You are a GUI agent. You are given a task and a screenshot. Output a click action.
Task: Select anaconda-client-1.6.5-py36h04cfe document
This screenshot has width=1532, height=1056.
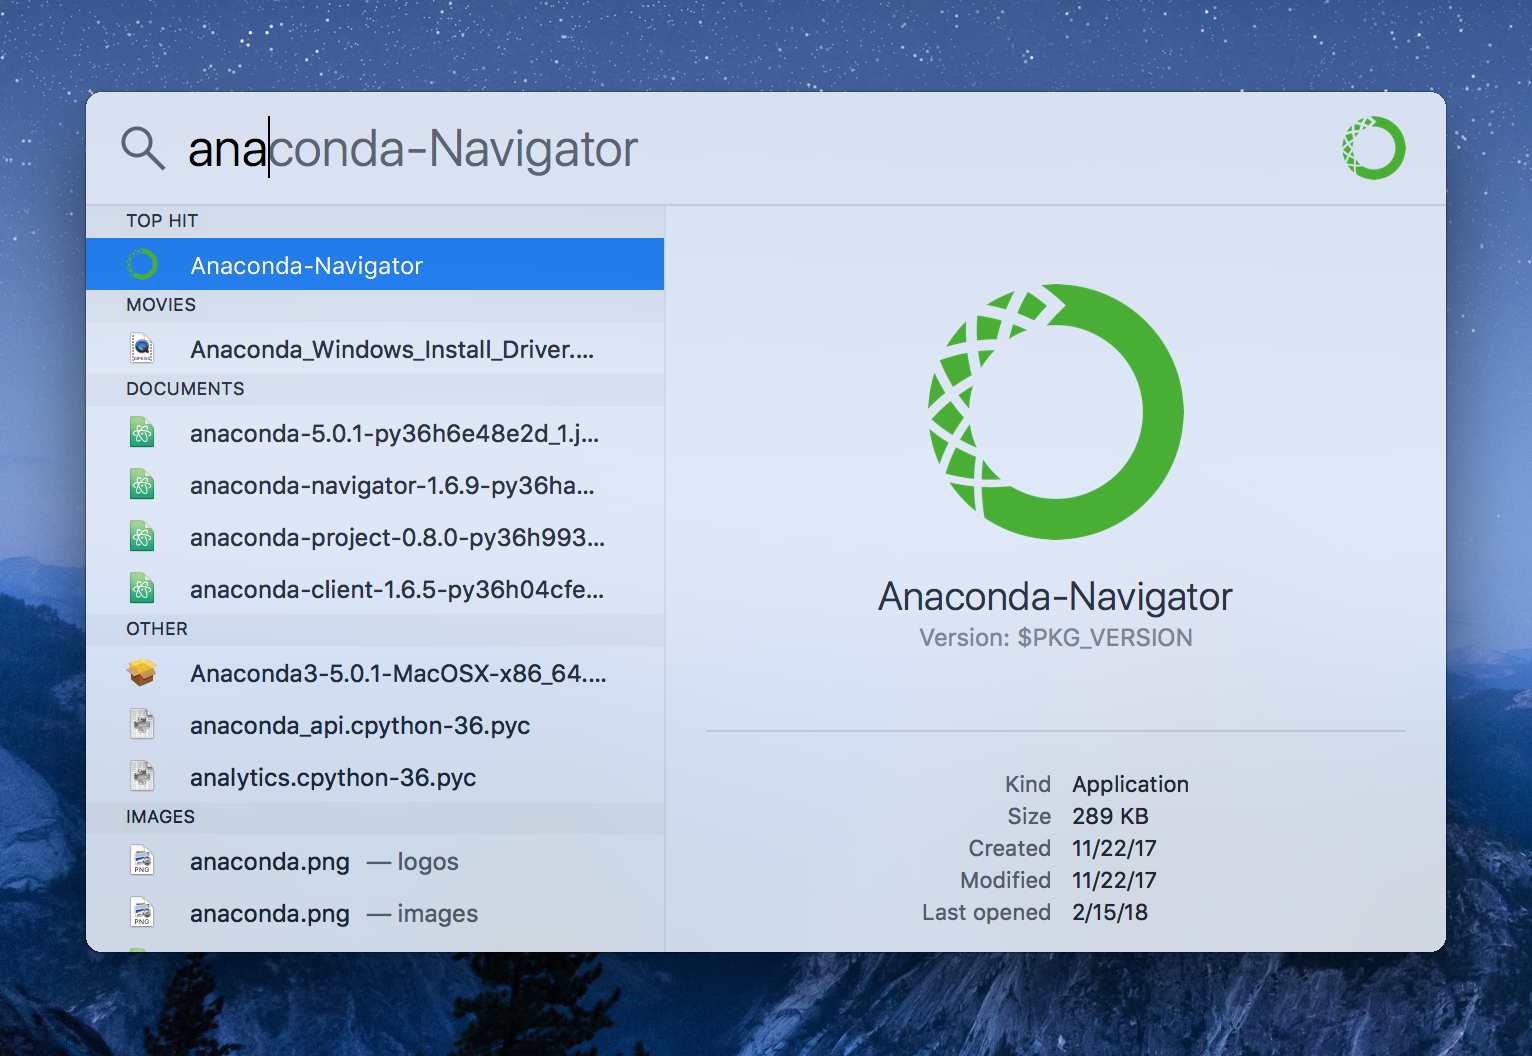point(375,588)
